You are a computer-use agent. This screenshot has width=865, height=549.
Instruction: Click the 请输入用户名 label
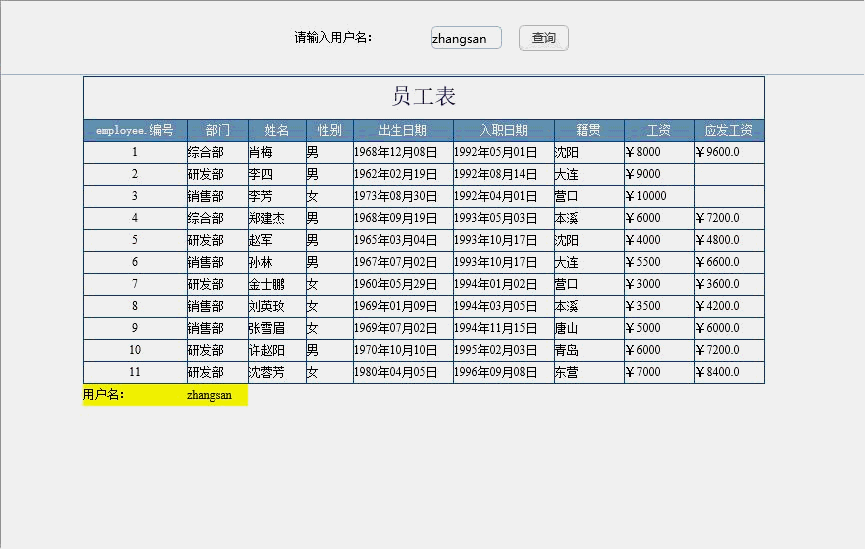(x=333, y=38)
